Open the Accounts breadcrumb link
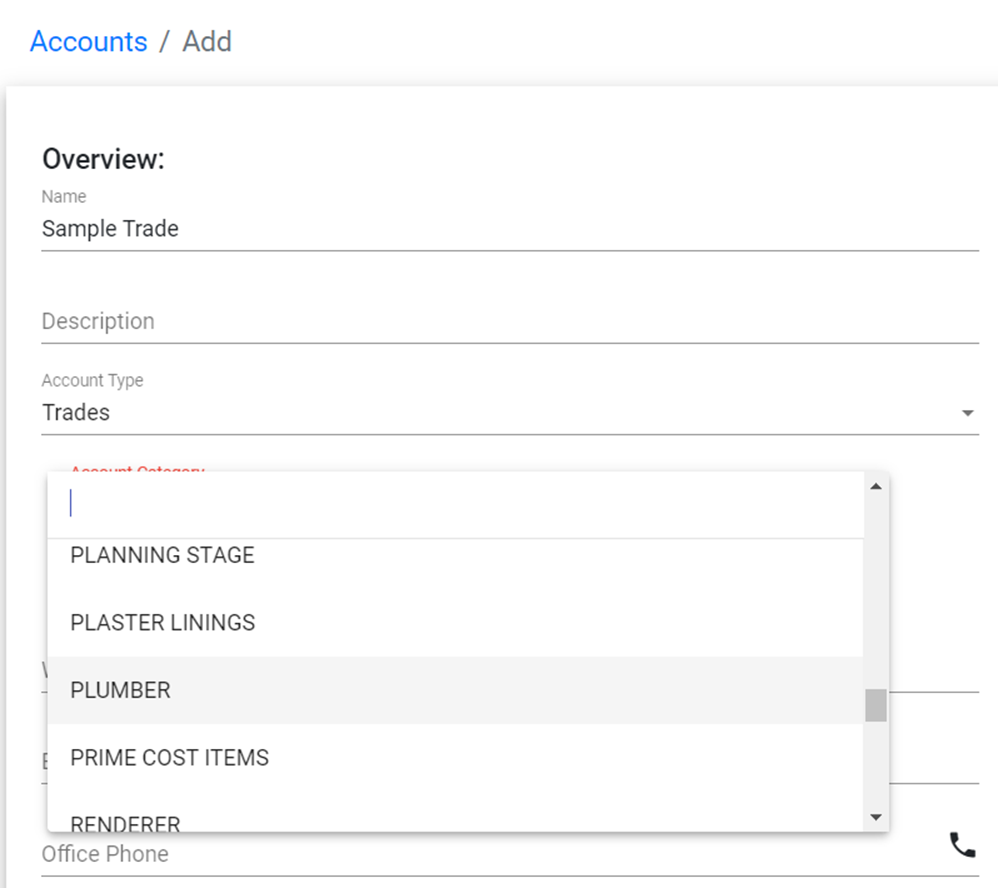 click(89, 42)
